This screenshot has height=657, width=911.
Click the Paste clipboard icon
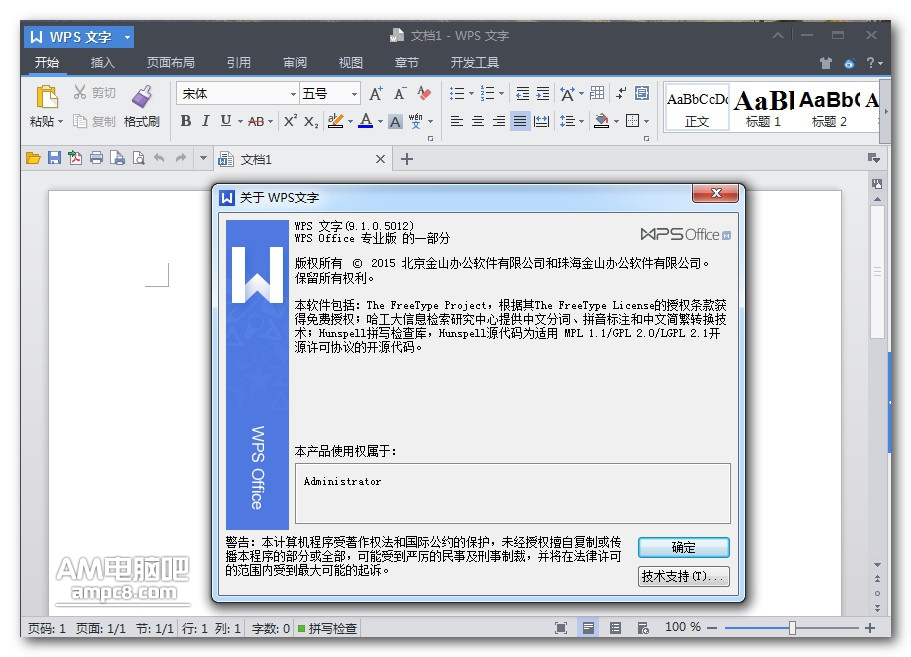point(46,96)
